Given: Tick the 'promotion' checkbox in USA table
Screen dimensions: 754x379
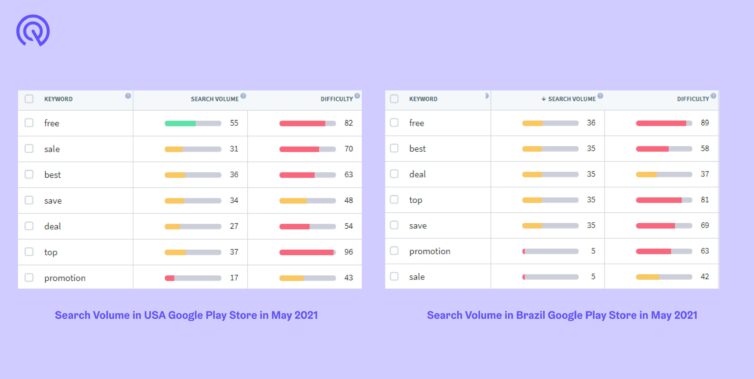Looking at the screenshot, I should 29,278.
